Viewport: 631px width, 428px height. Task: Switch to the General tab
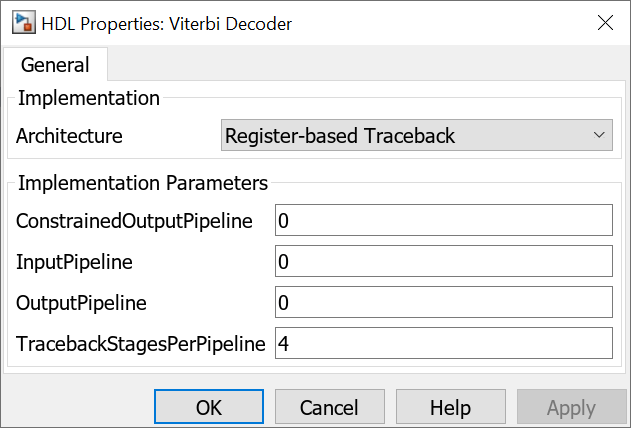(55, 65)
